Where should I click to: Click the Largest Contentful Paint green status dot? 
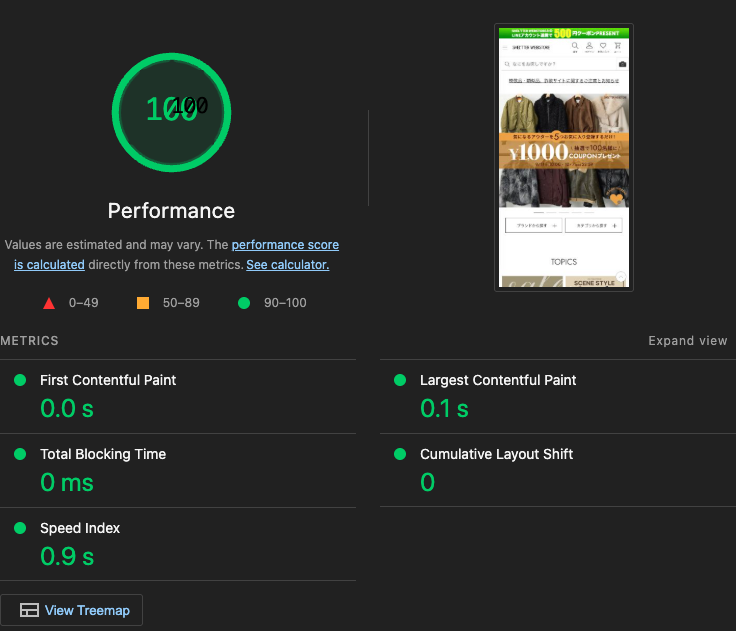click(400, 380)
